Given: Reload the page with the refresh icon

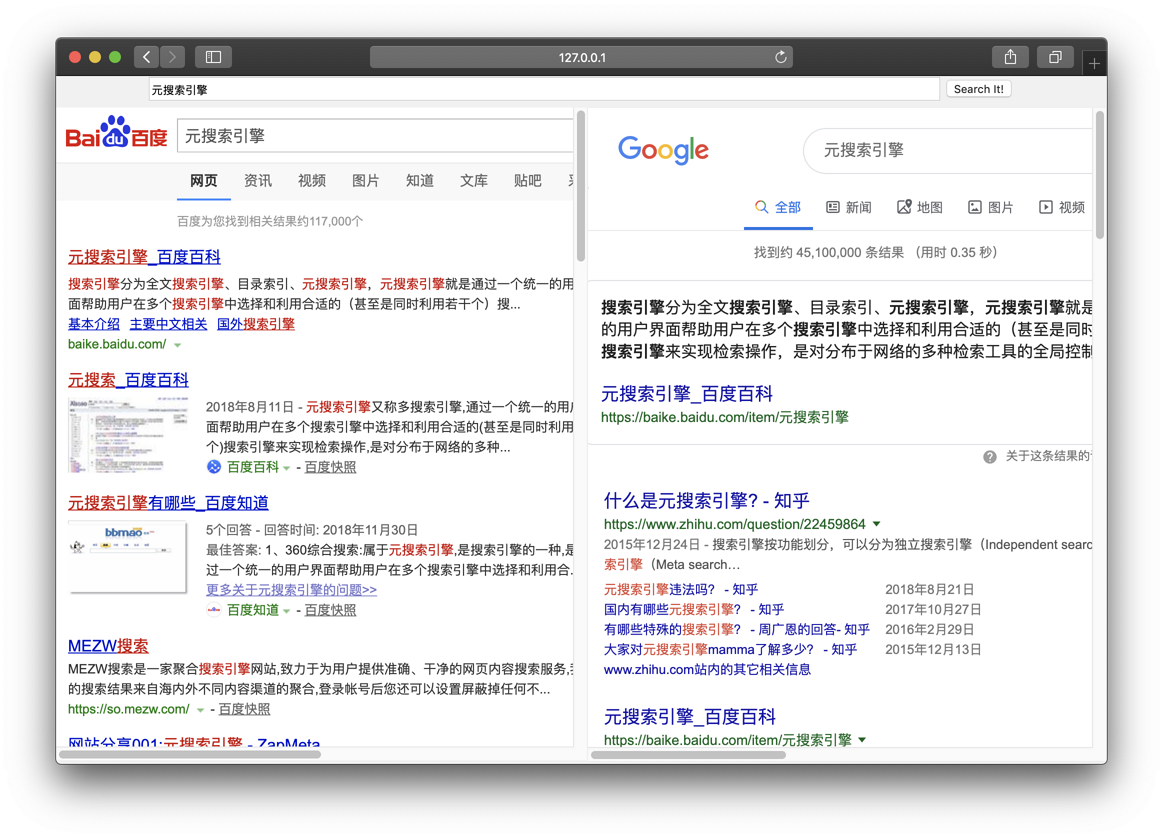Looking at the screenshot, I should [780, 57].
